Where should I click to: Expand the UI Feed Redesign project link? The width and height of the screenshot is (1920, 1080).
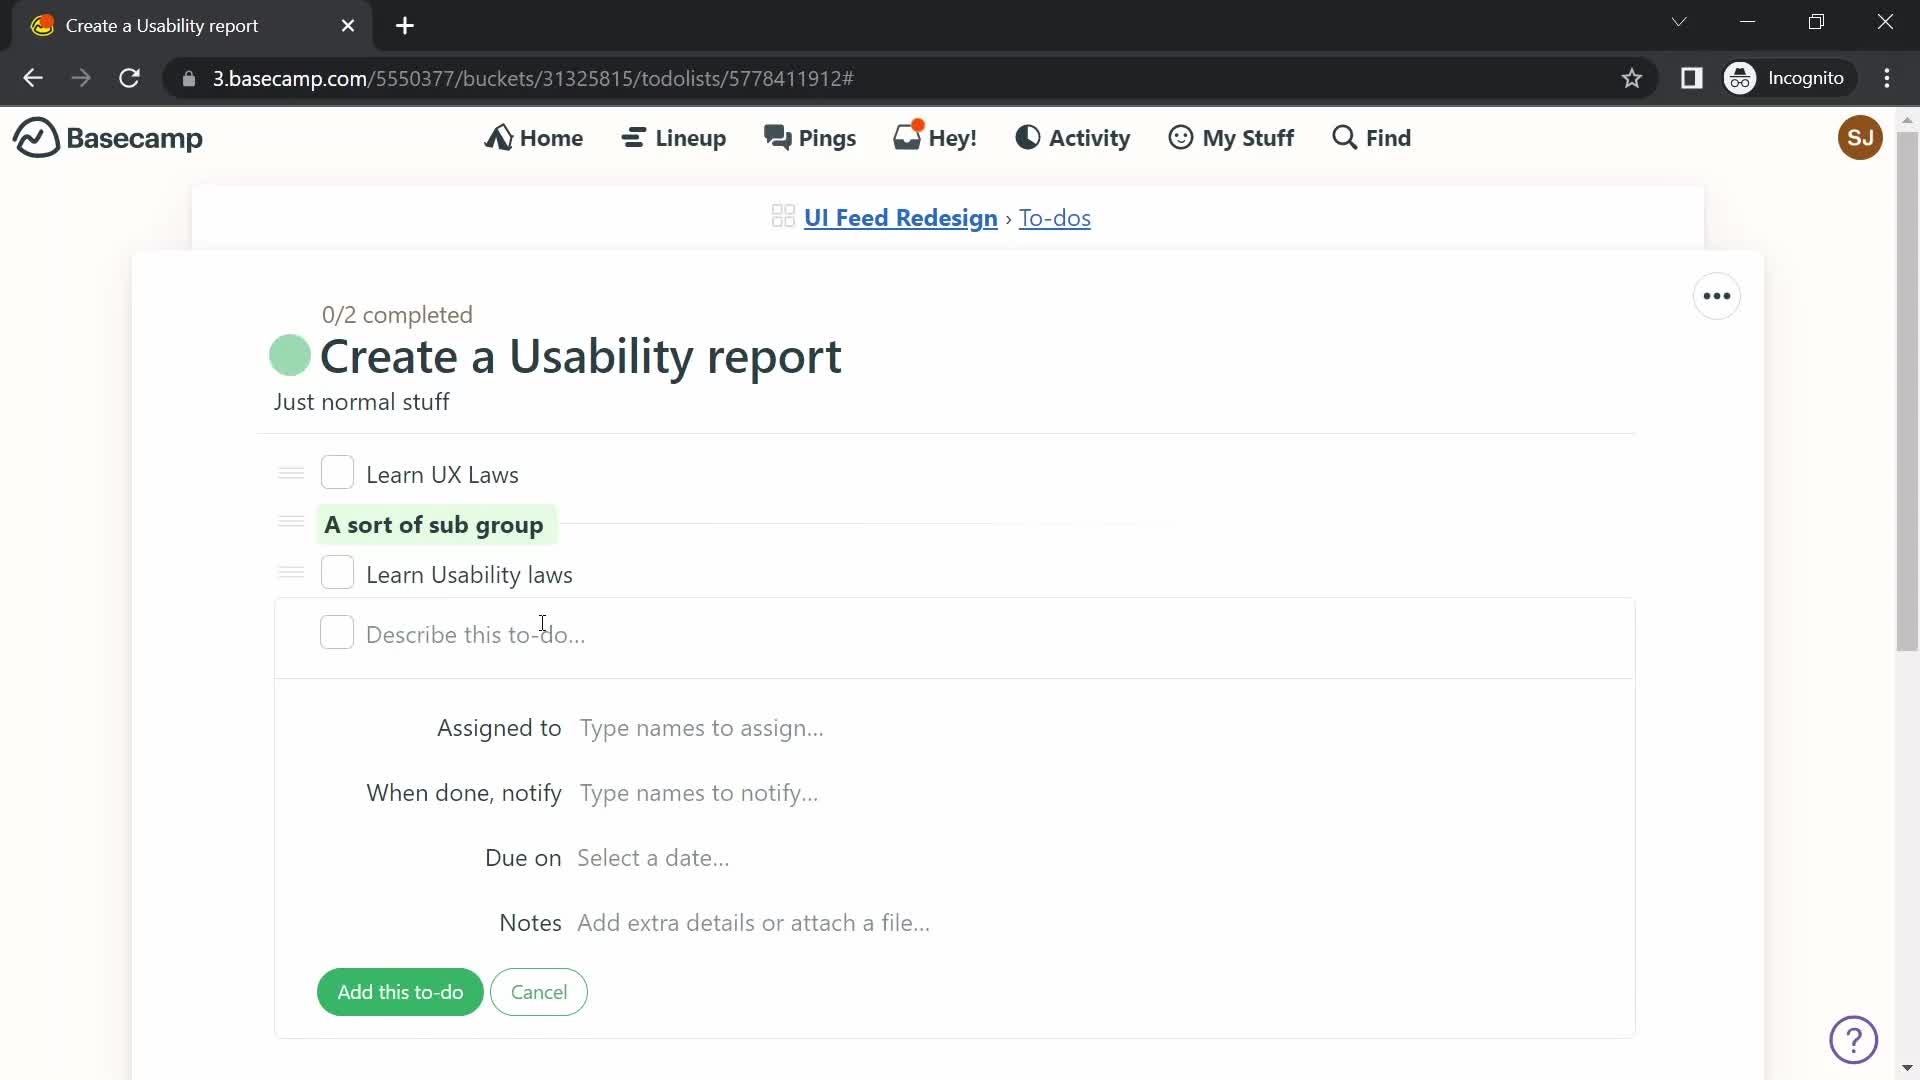click(x=901, y=216)
